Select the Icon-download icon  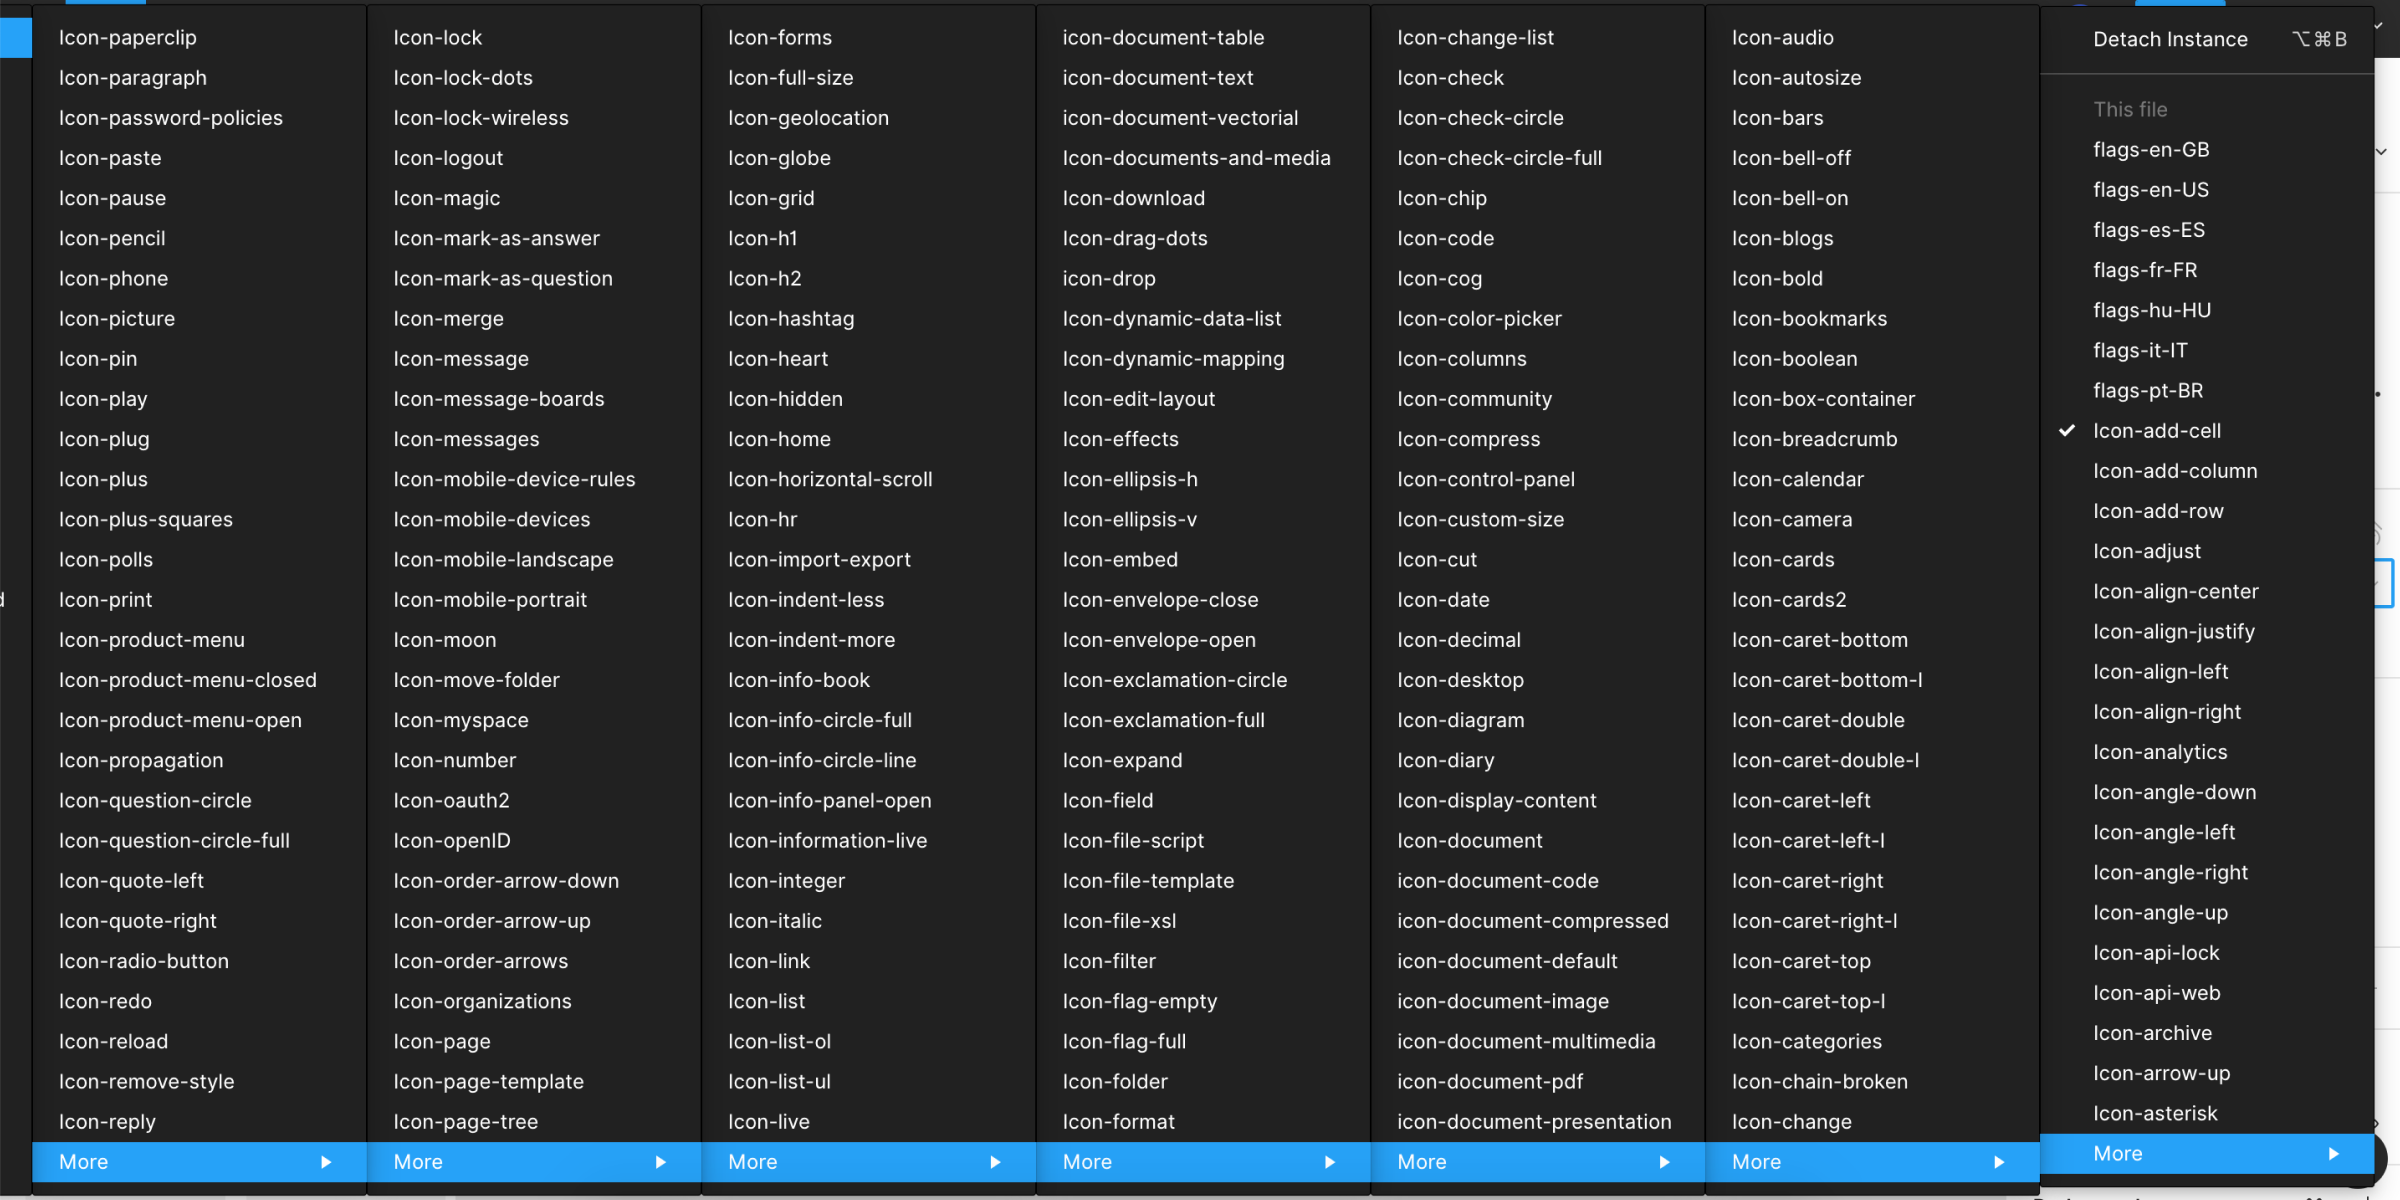click(1133, 198)
